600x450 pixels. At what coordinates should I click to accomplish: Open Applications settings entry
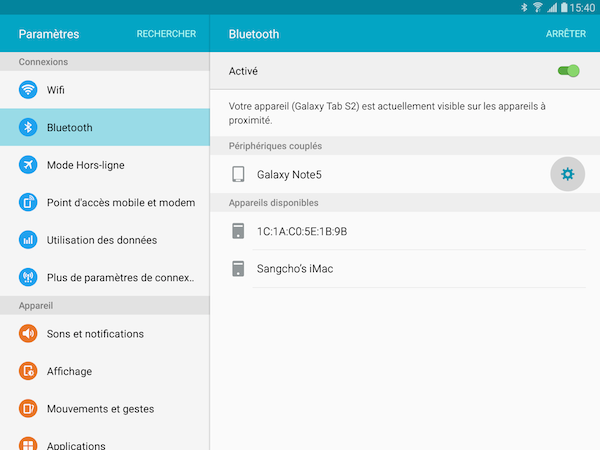click(x=105, y=439)
